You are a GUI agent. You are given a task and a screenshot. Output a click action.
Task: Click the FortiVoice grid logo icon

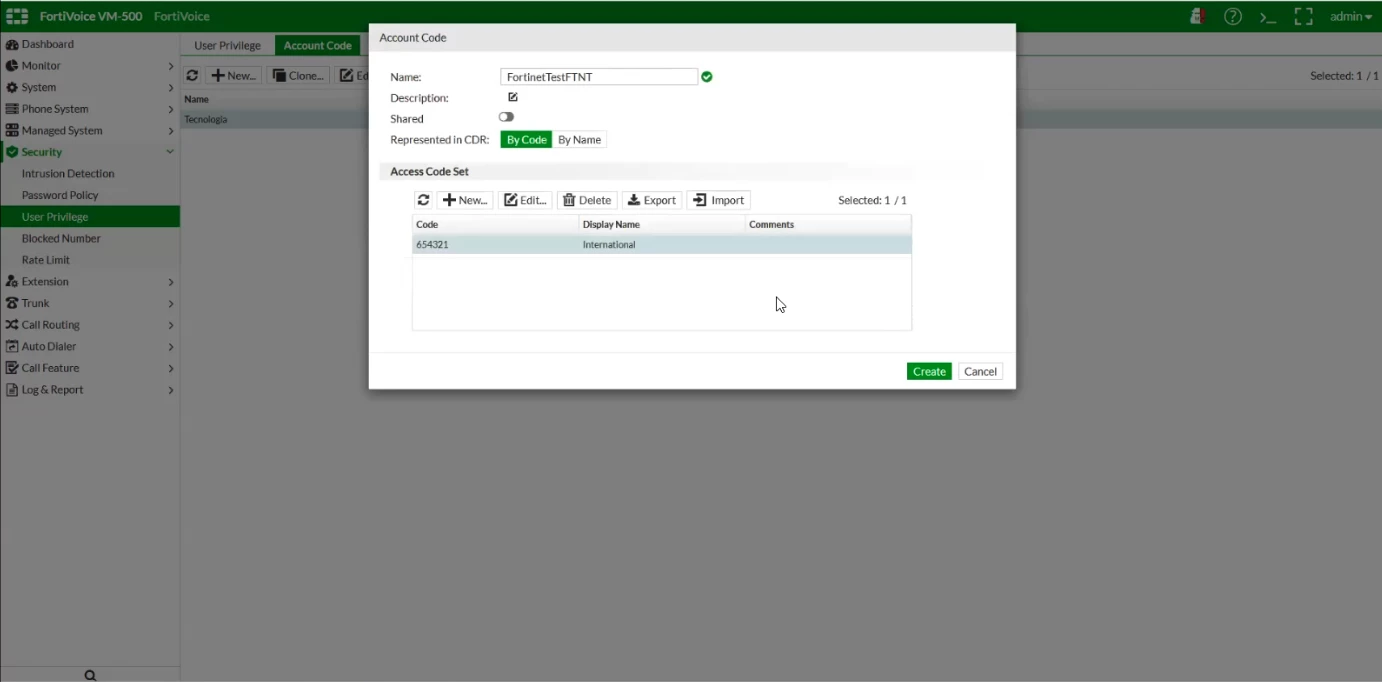[x=17, y=16]
